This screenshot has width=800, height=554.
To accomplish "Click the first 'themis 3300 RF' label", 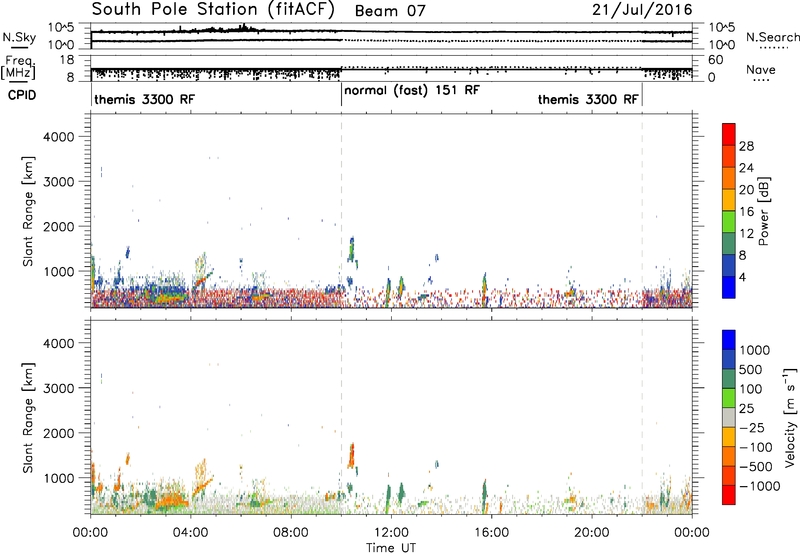I will click(144, 99).
